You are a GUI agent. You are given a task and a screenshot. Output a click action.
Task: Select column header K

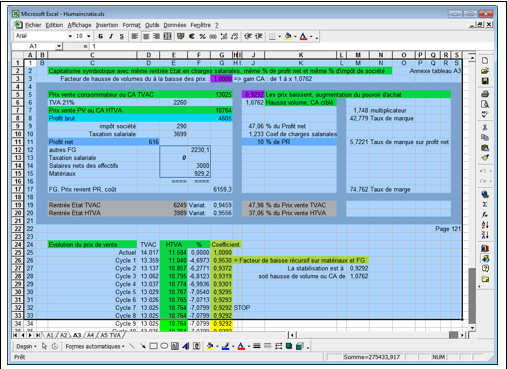pos(301,55)
